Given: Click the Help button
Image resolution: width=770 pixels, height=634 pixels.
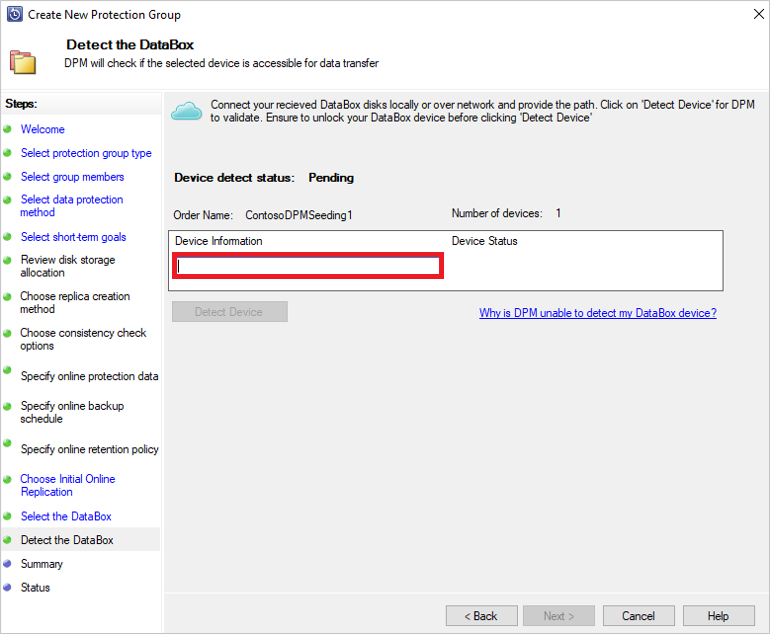Looking at the screenshot, I should pyautogui.click(x=718, y=616).
